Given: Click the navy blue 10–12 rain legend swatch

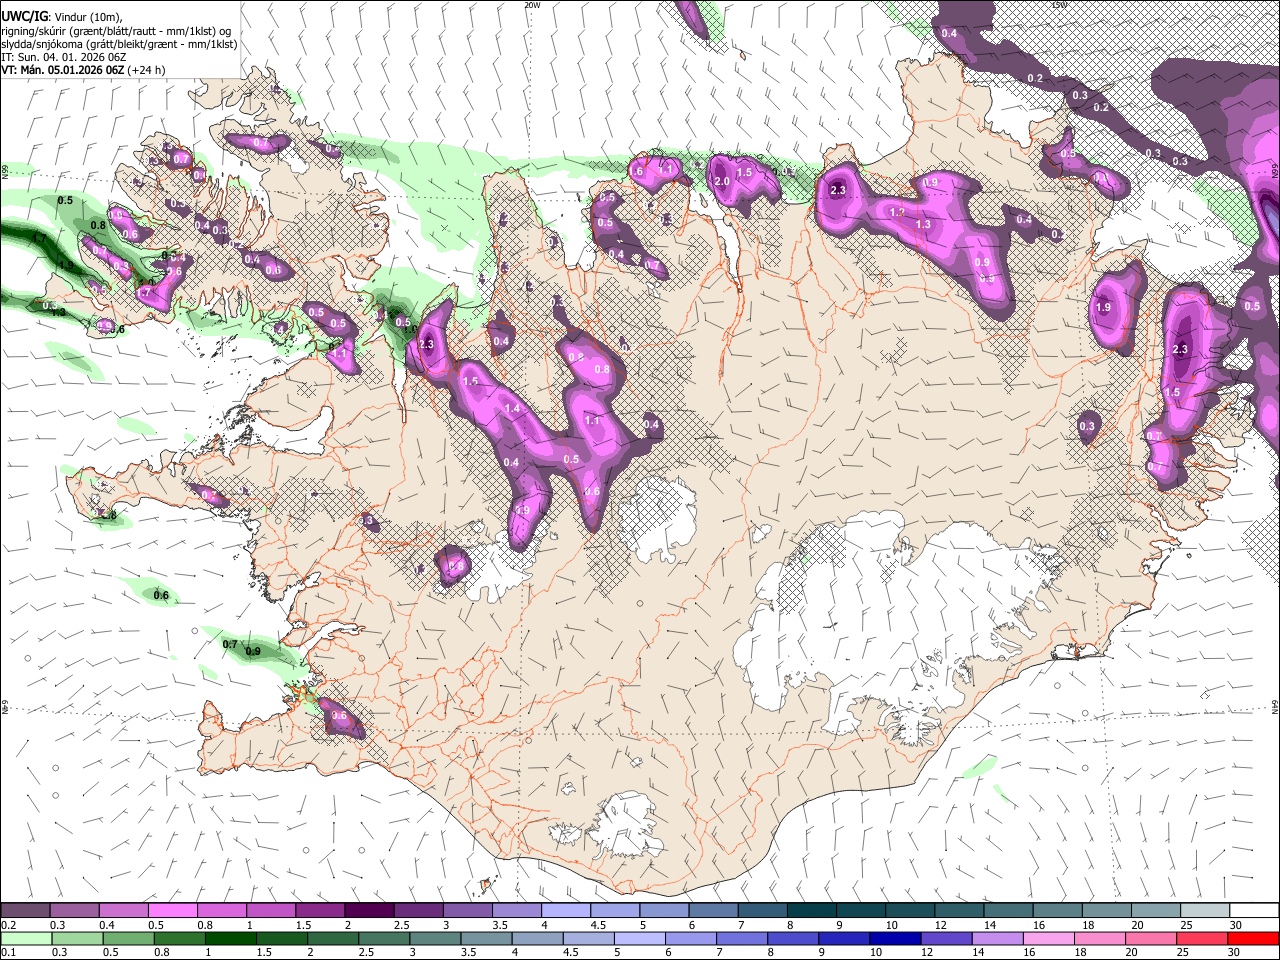Looking at the screenshot, I should coord(894,938).
